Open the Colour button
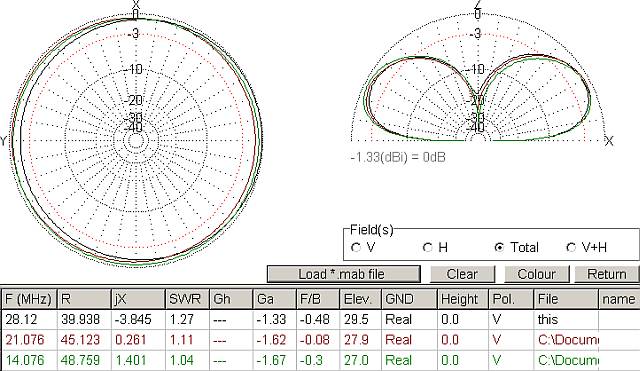640x371 pixels. tap(537, 274)
